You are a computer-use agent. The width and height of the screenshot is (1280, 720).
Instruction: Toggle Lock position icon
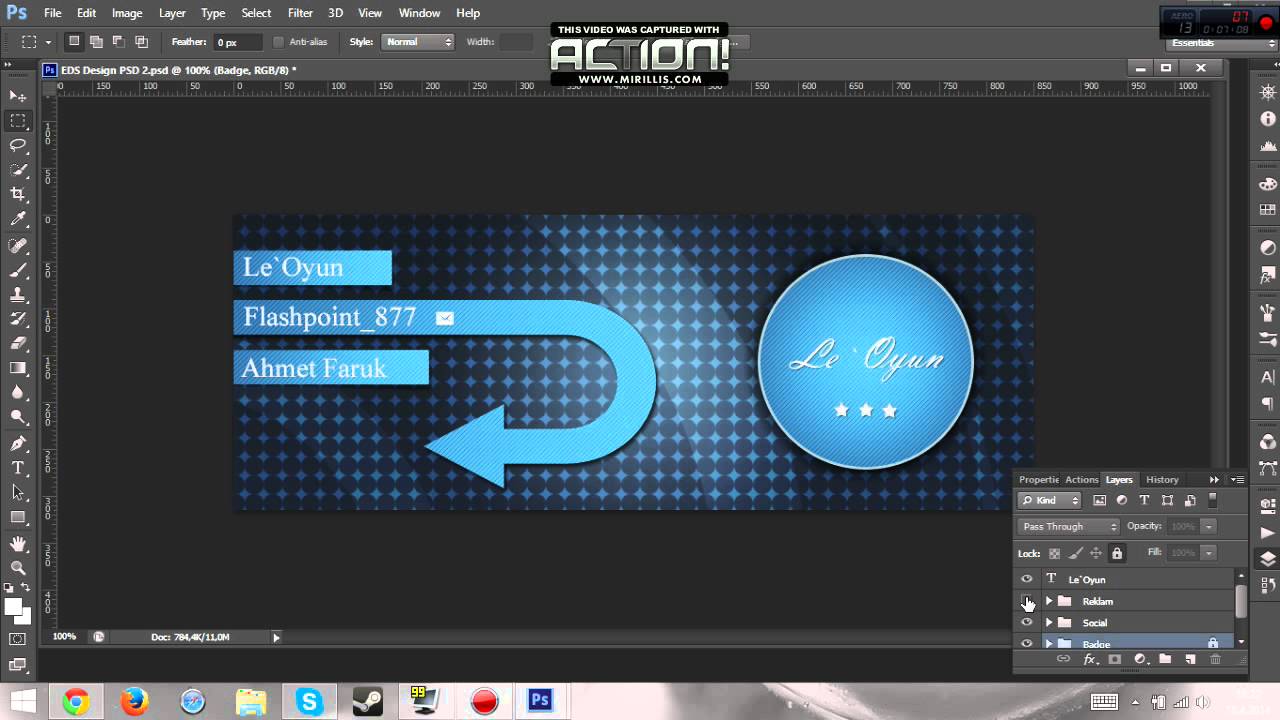coord(1096,553)
